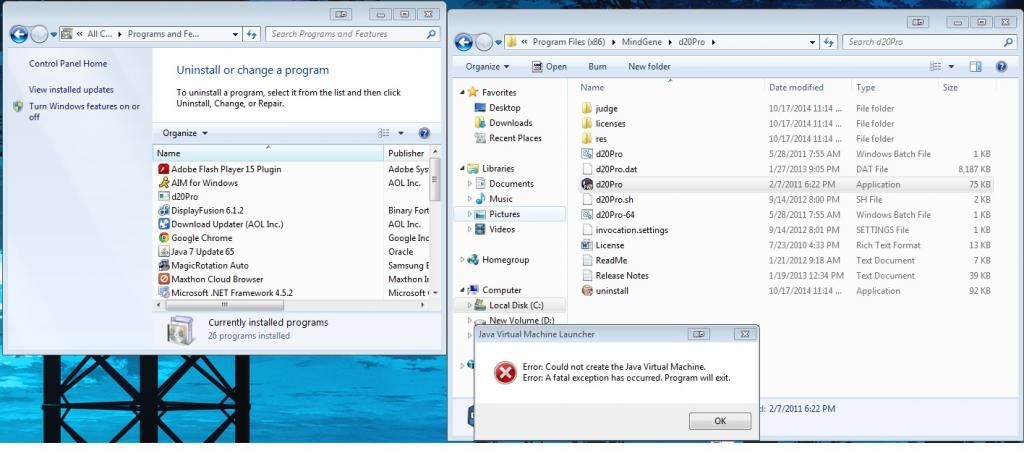
Task: Expand the Documents library node
Action: [x=470, y=183]
